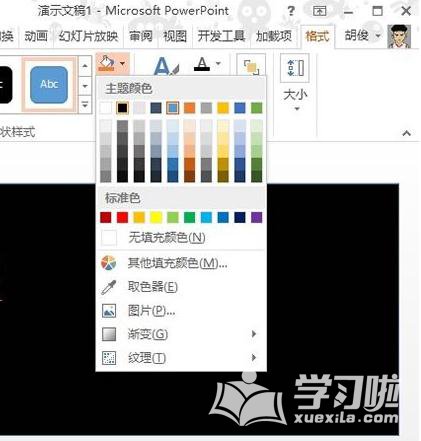This screenshot has height=441, width=421.
Task: Choose 取色器(E) eyedropper option
Action: (181, 287)
